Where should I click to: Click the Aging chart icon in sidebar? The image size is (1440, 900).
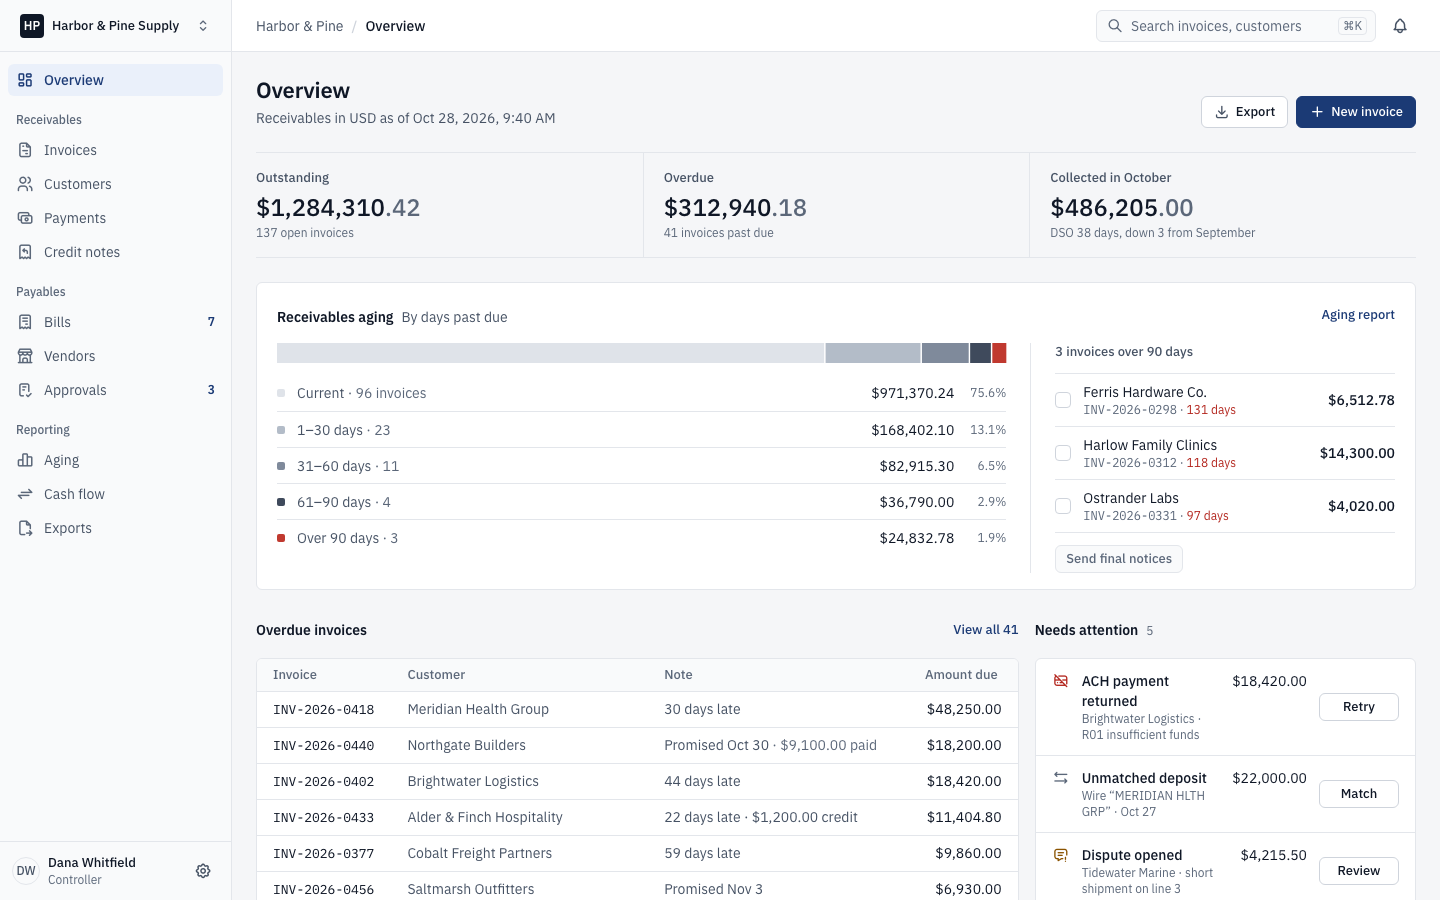(25, 460)
